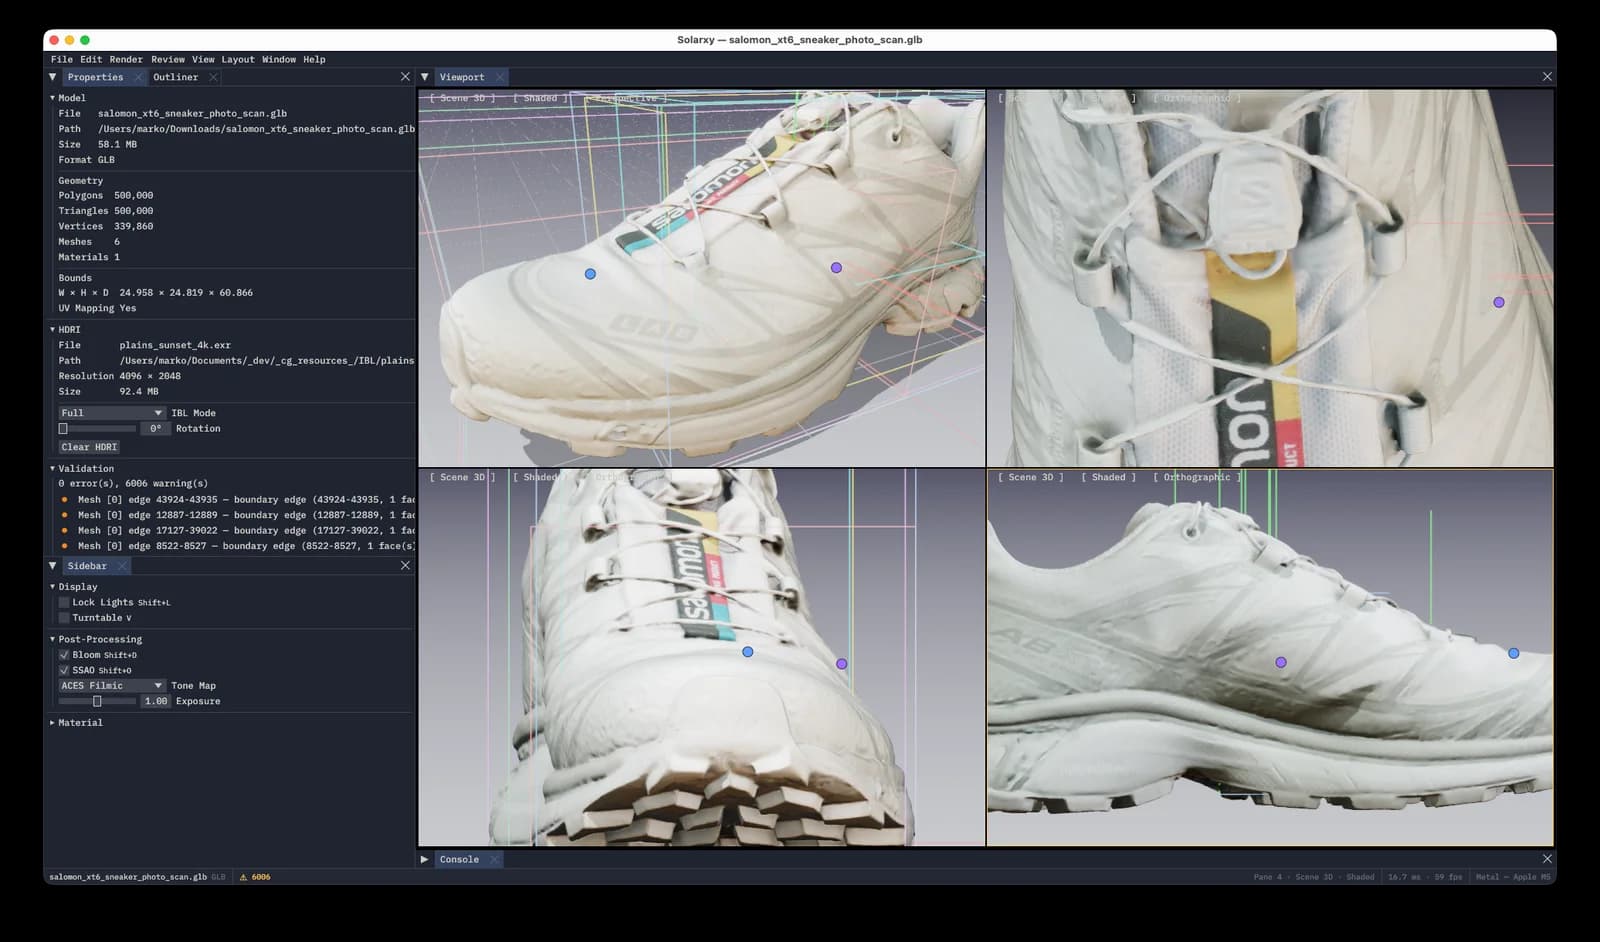Select purple light handle in the side-view pane
The width and height of the screenshot is (1600, 942).
1281,663
